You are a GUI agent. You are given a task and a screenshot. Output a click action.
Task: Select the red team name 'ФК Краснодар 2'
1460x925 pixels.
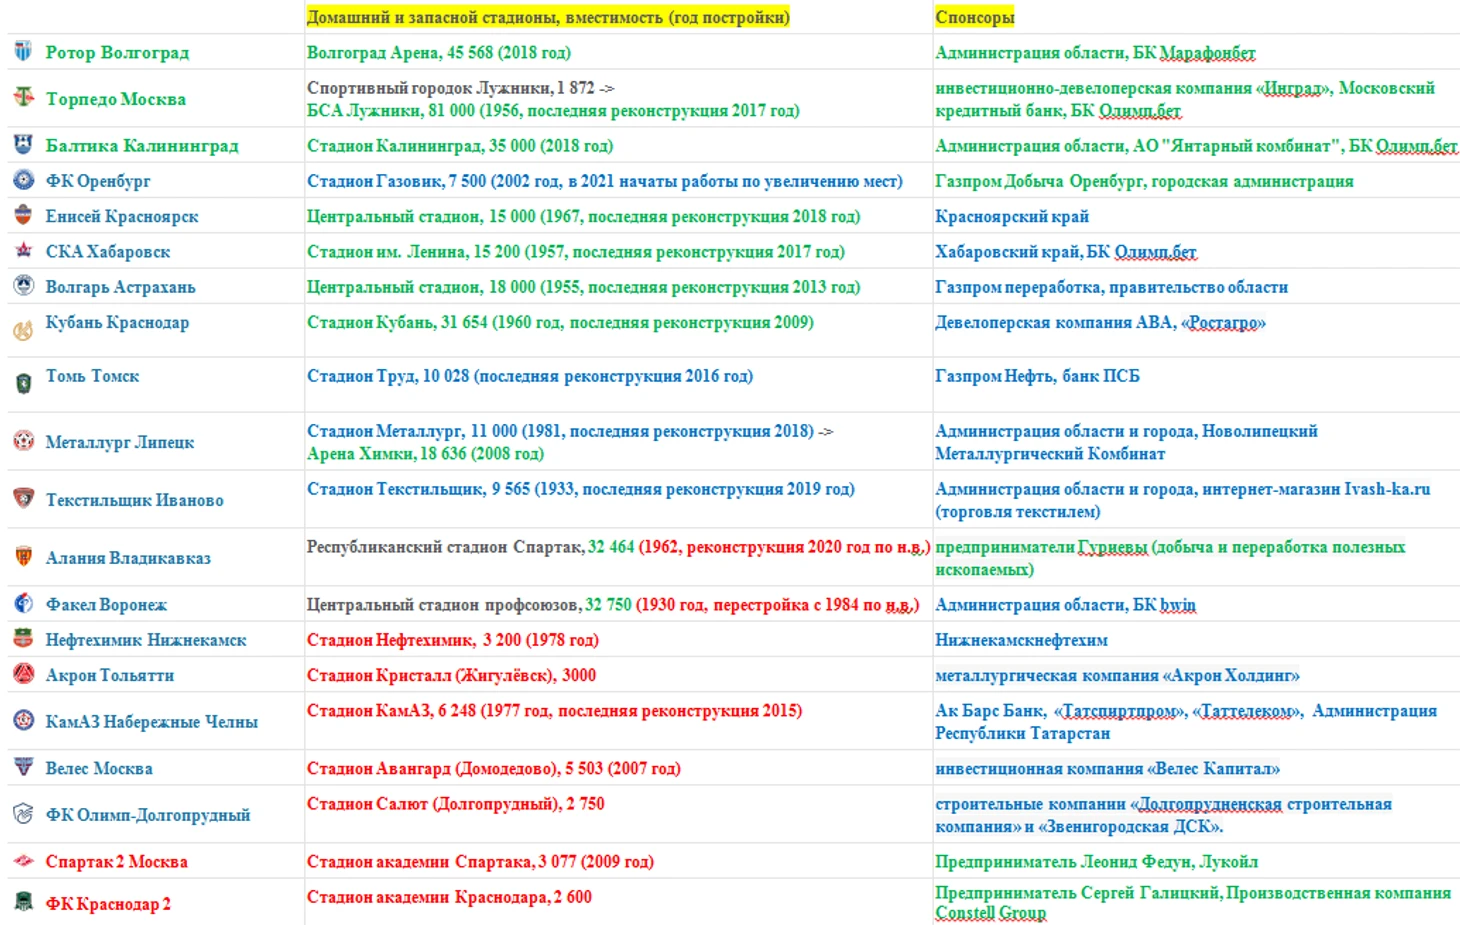pyautogui.click(x=108, y=904)
